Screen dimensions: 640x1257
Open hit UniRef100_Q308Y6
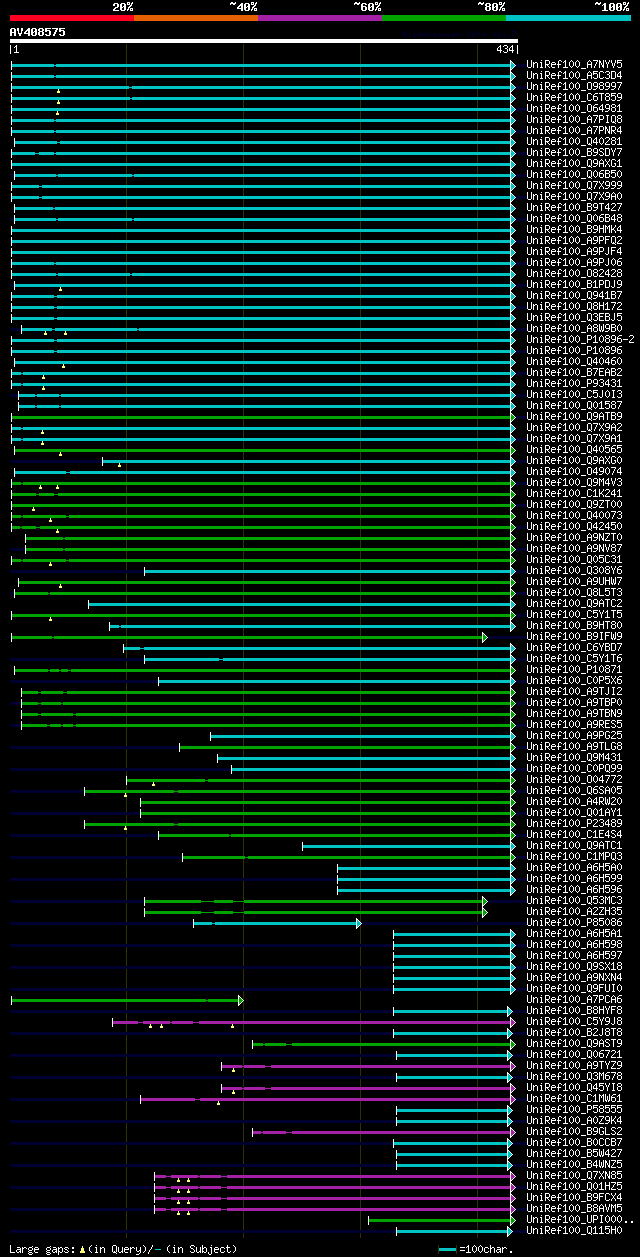(x=573, y=570)
